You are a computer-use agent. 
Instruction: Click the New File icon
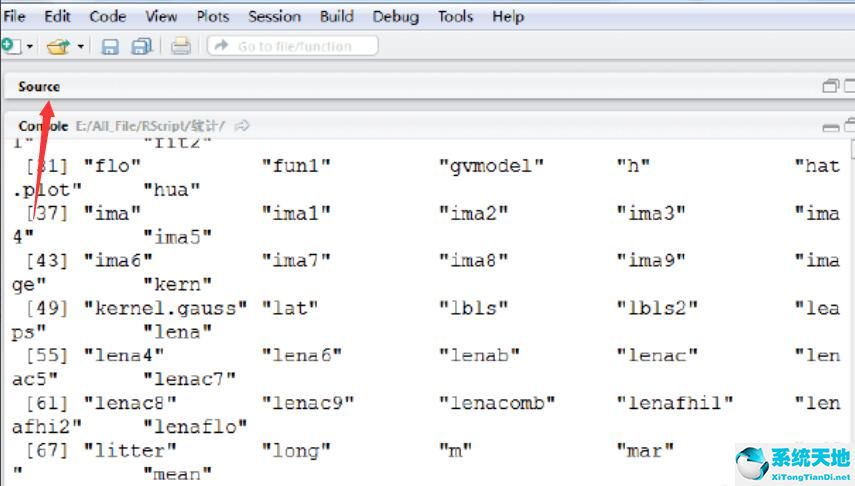(x=9, y=46)
